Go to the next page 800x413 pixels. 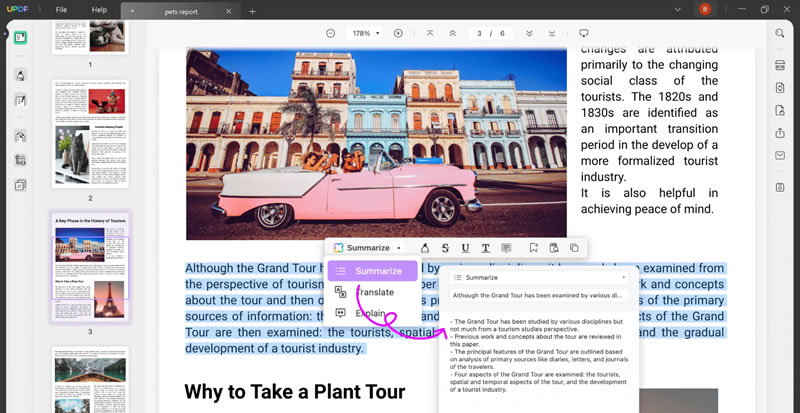coord(529,33)
